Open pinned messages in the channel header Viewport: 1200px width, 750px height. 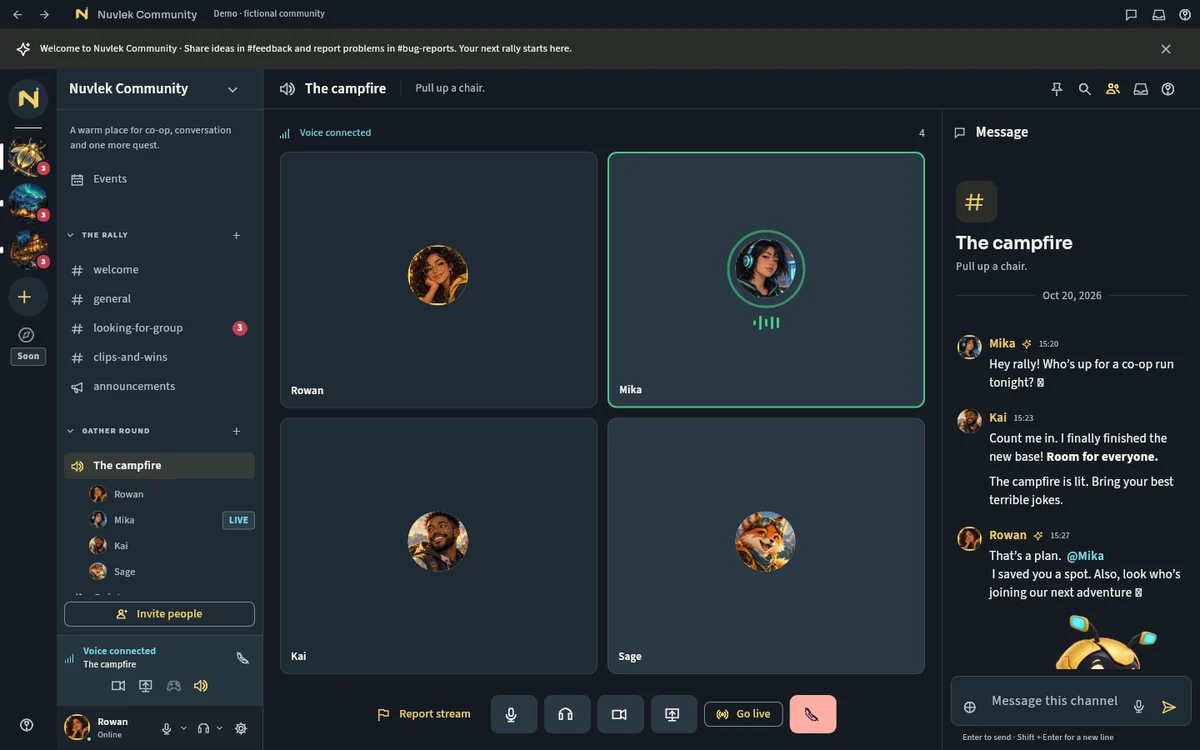1057,89
